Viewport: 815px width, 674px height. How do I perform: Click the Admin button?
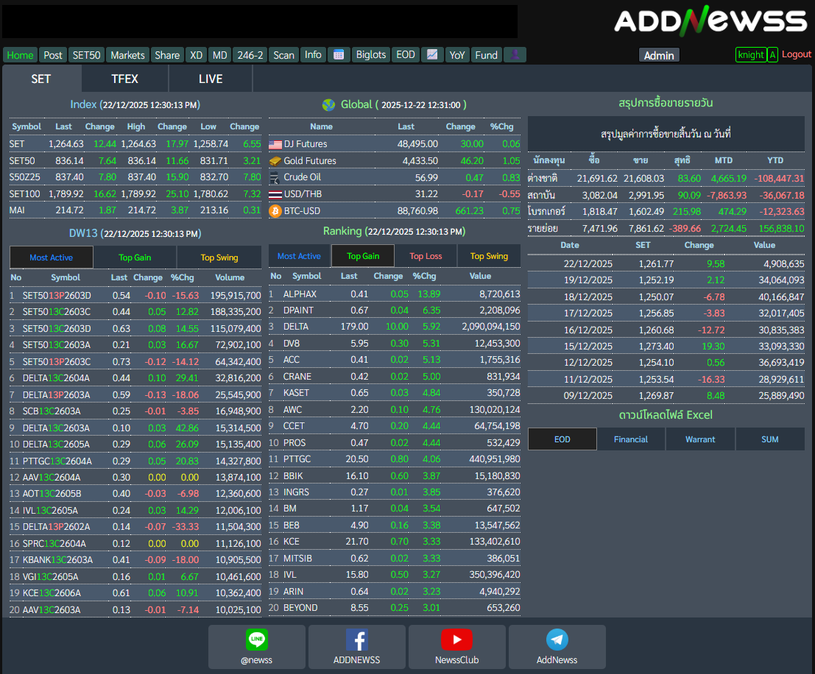658,56
